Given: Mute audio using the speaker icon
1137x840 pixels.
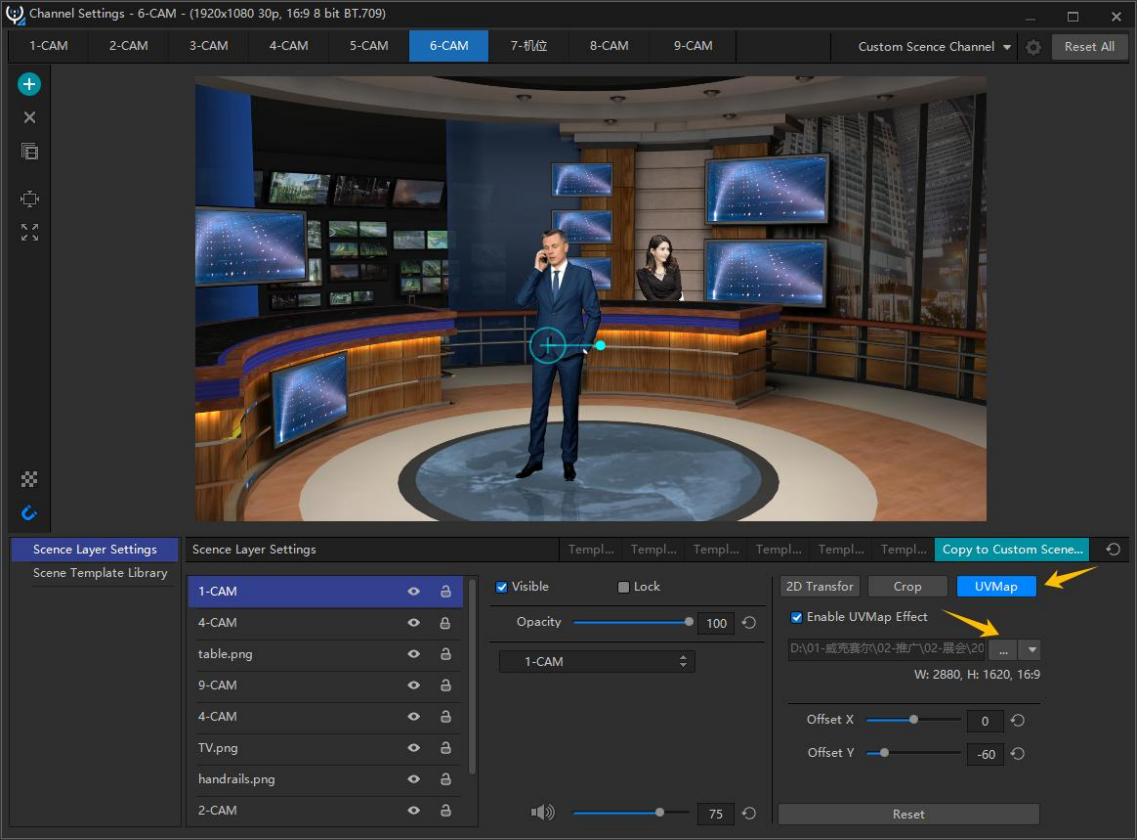Looking at the screenshot, I should 542,813.
